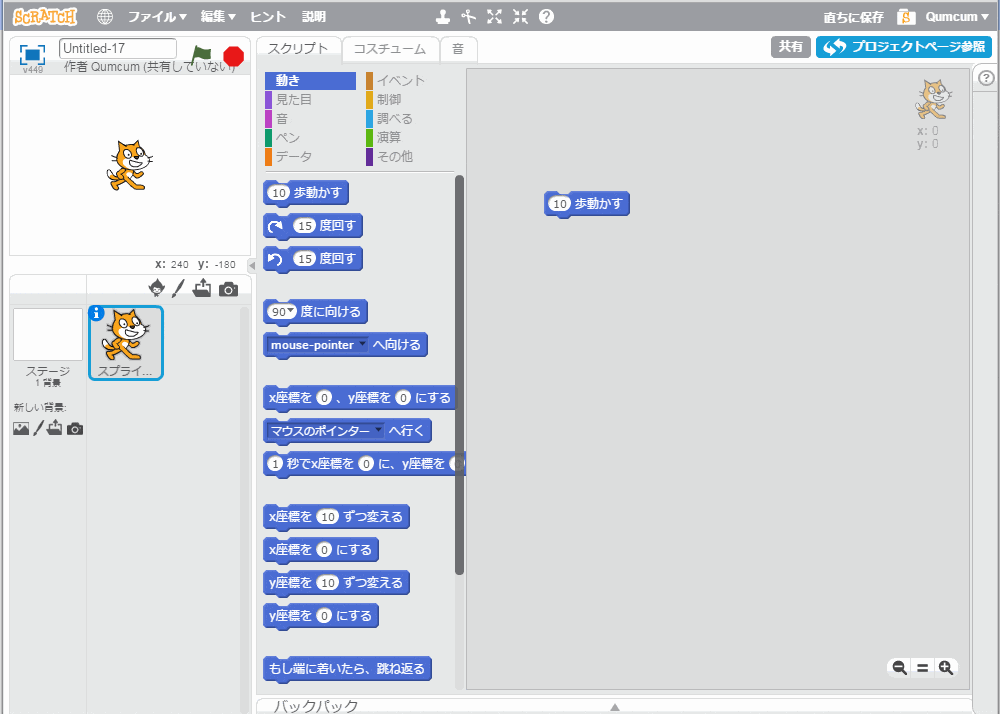The image size is (1000, 714).
Task: Select the Duplicate stamp tool
Action: [x=442, y=17]
